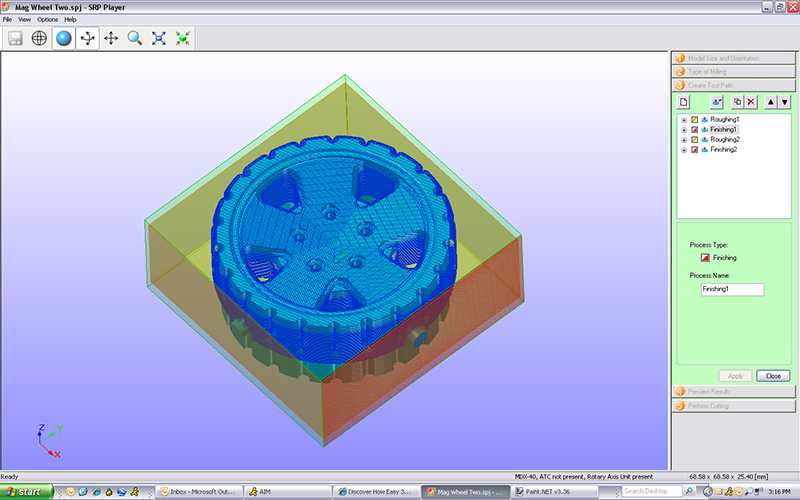Select the pan move tool

[x=111, y=38]
